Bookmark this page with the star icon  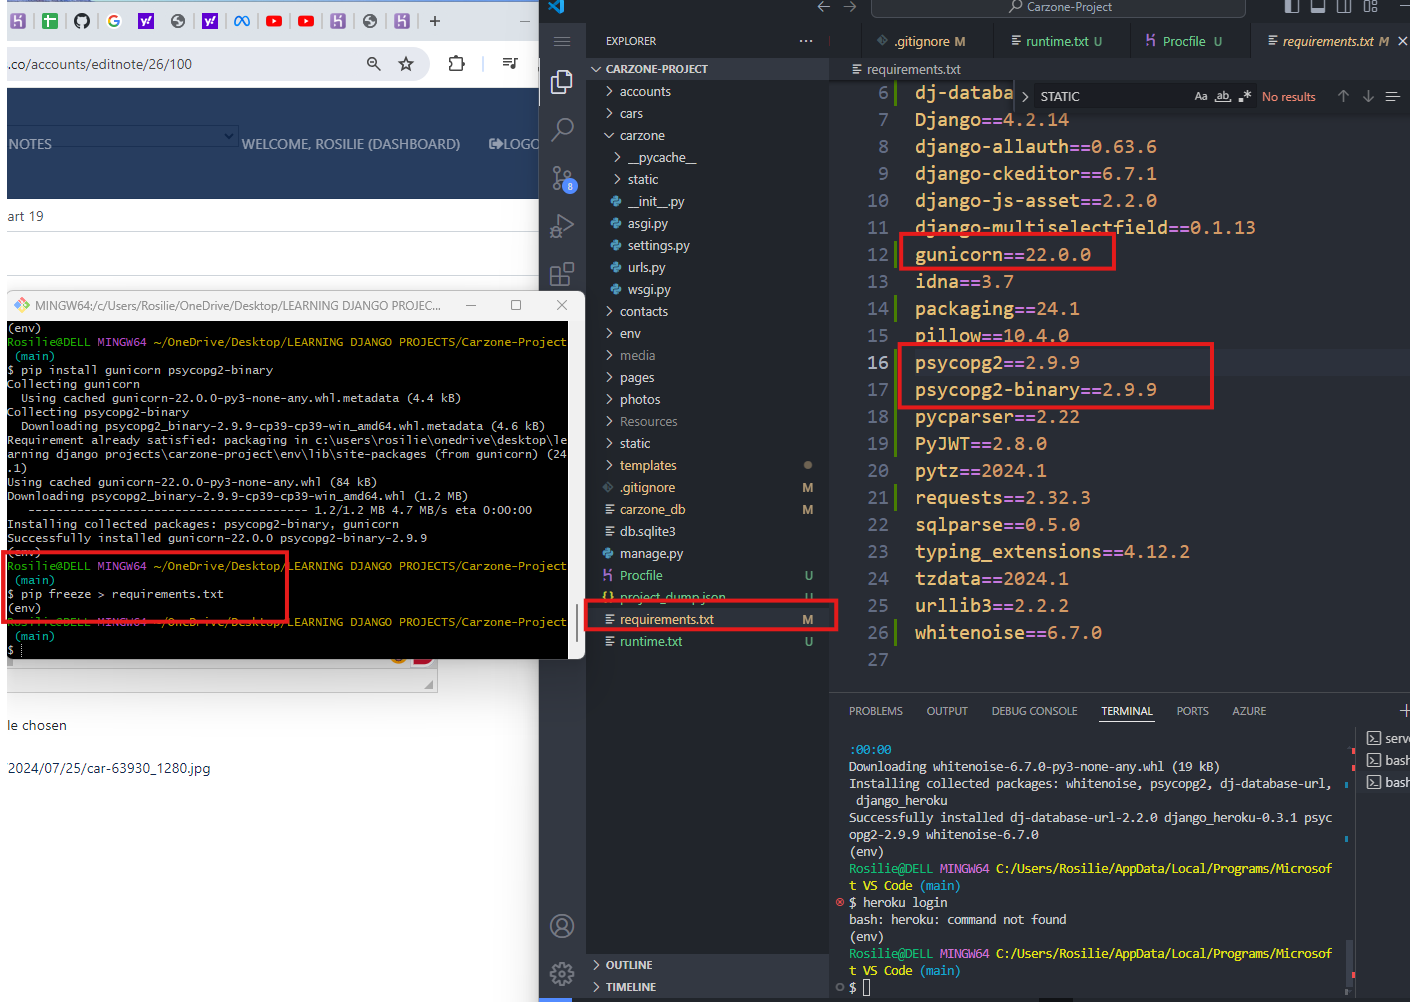coord(406,64)
